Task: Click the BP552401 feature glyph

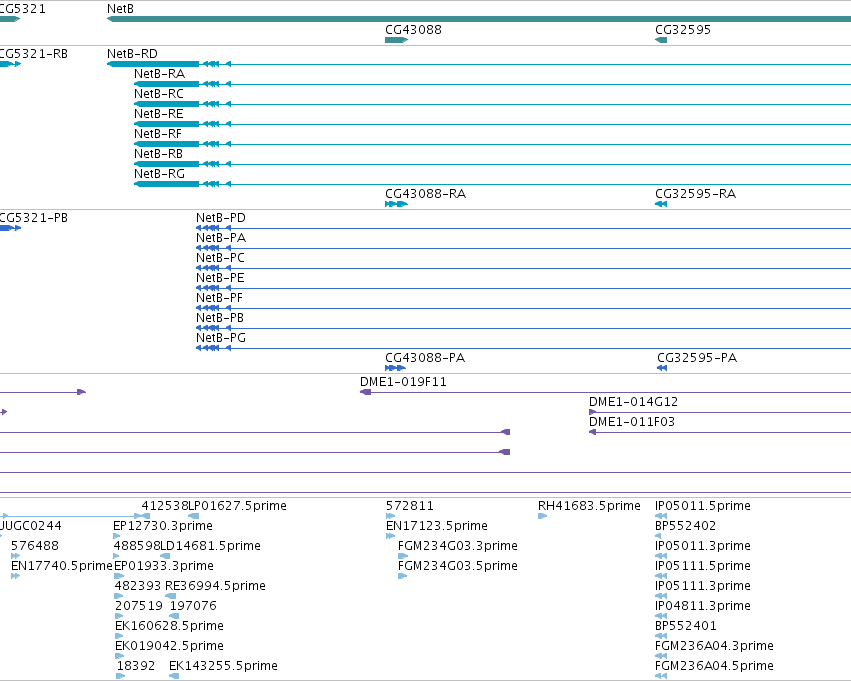Action: pyautogui.click(x=661, y=637)
